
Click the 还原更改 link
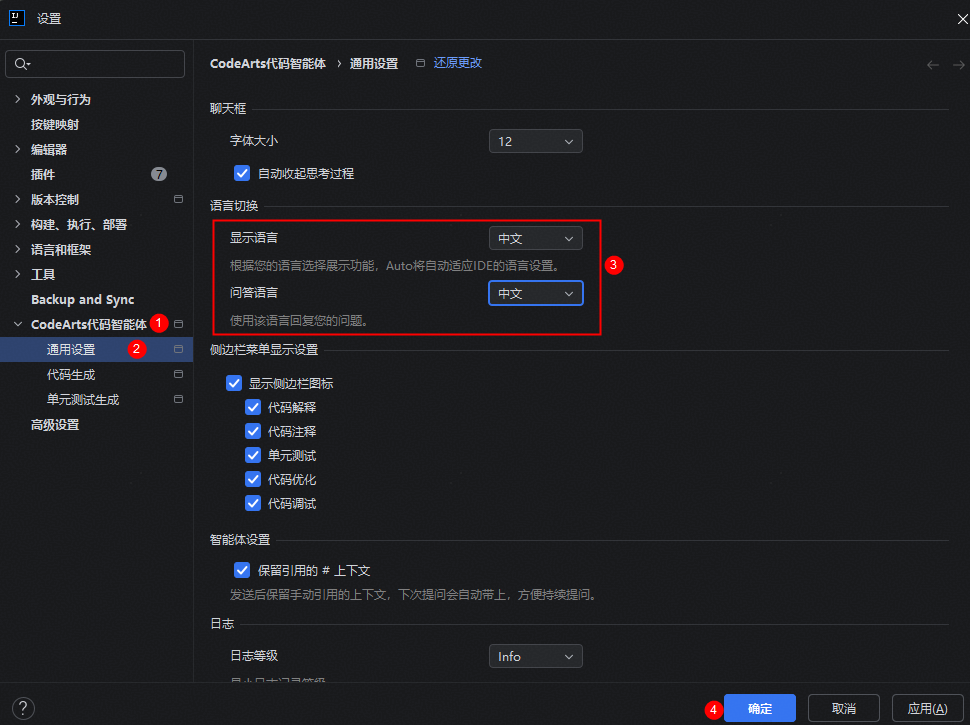[457, 63]
